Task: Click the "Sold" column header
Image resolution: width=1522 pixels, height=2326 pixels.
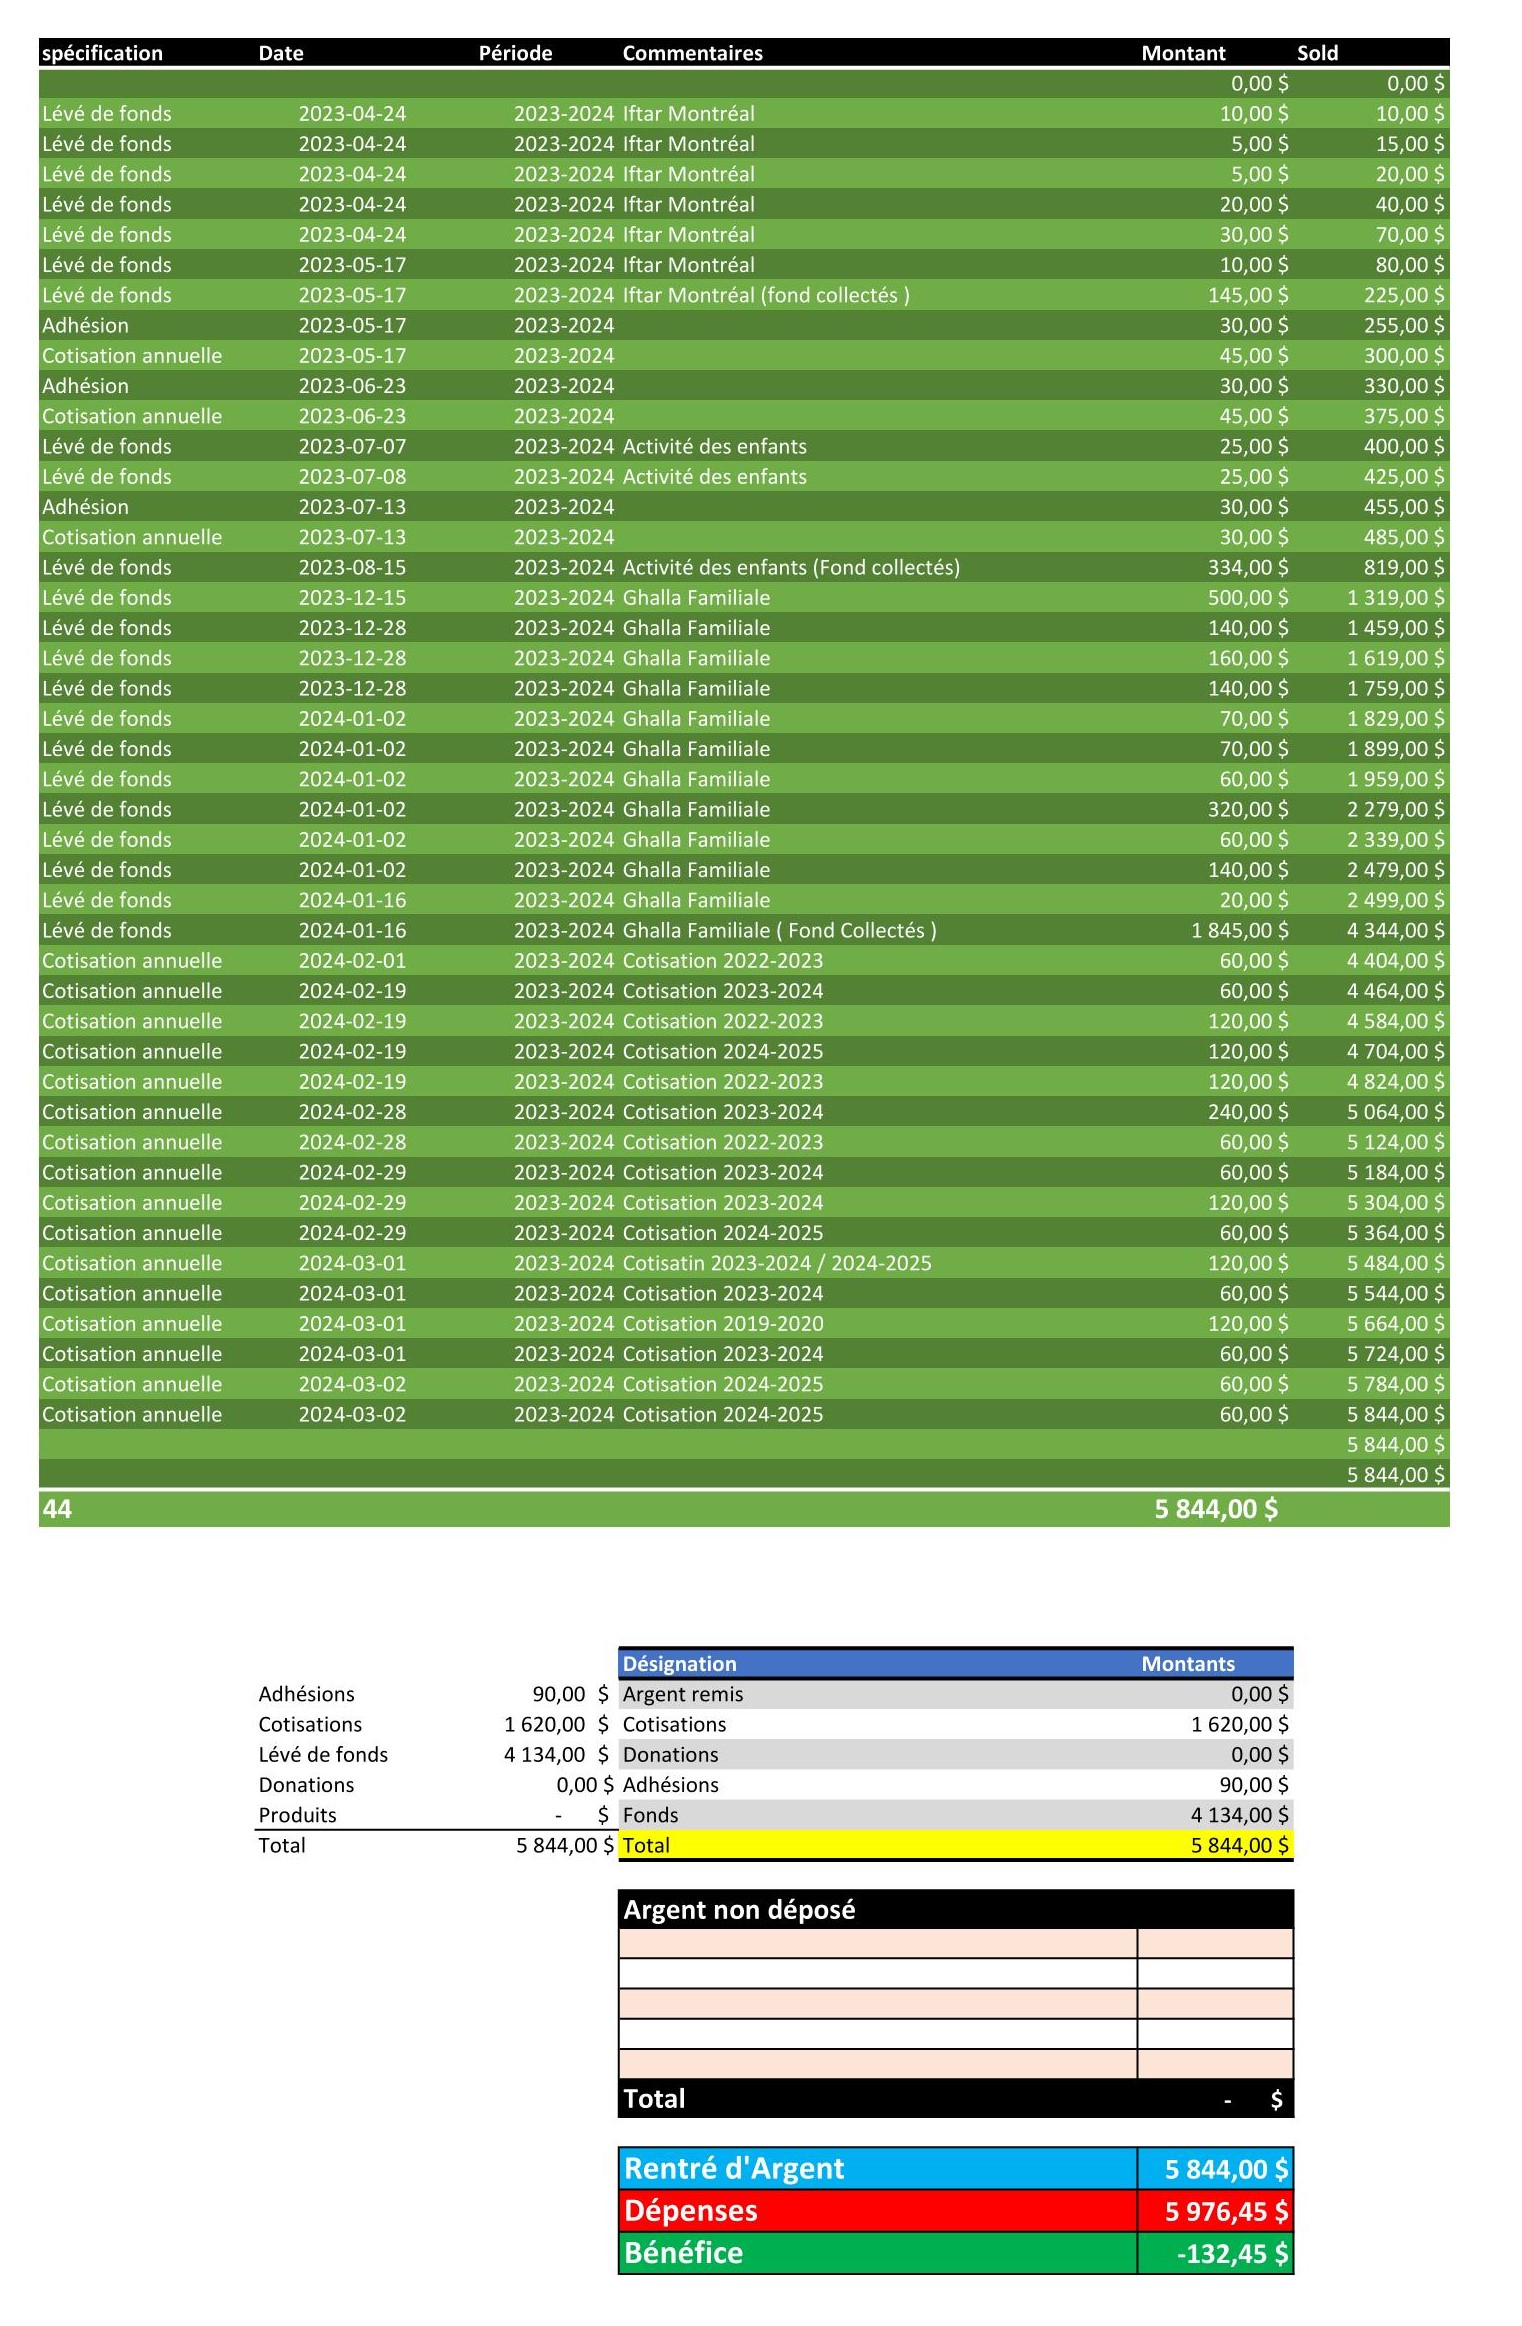Action: pyautogui.click(x=1317, y=53)
